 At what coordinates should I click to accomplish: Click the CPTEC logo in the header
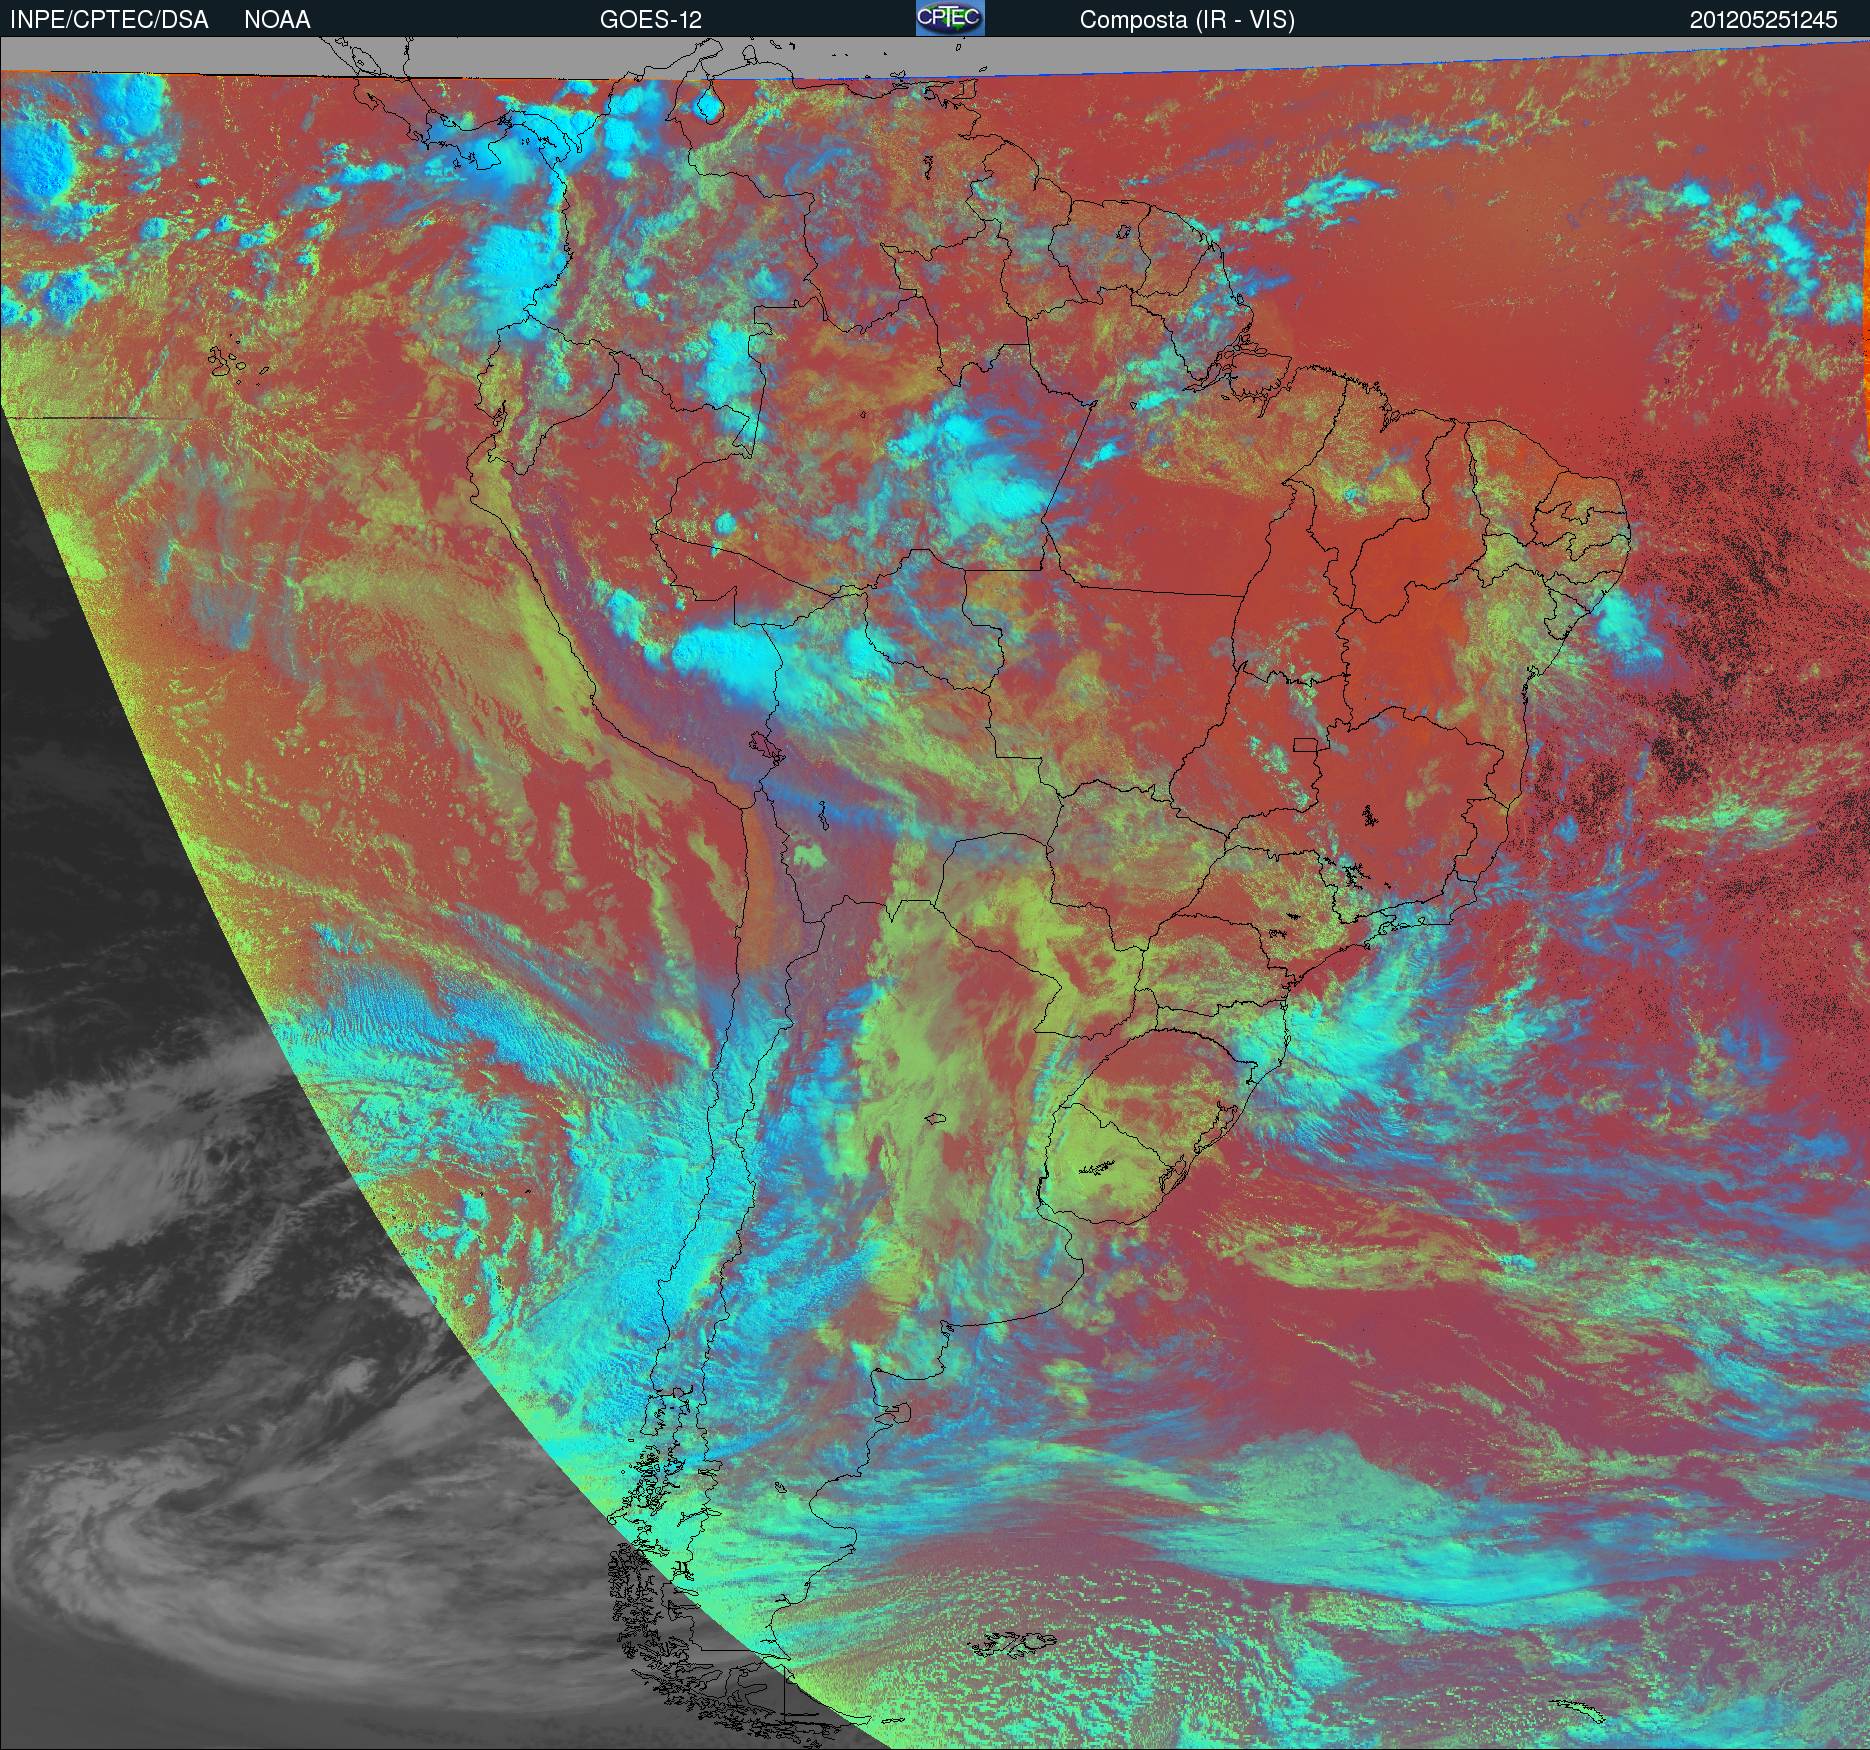pyautogui.click(x=950, y=18)
